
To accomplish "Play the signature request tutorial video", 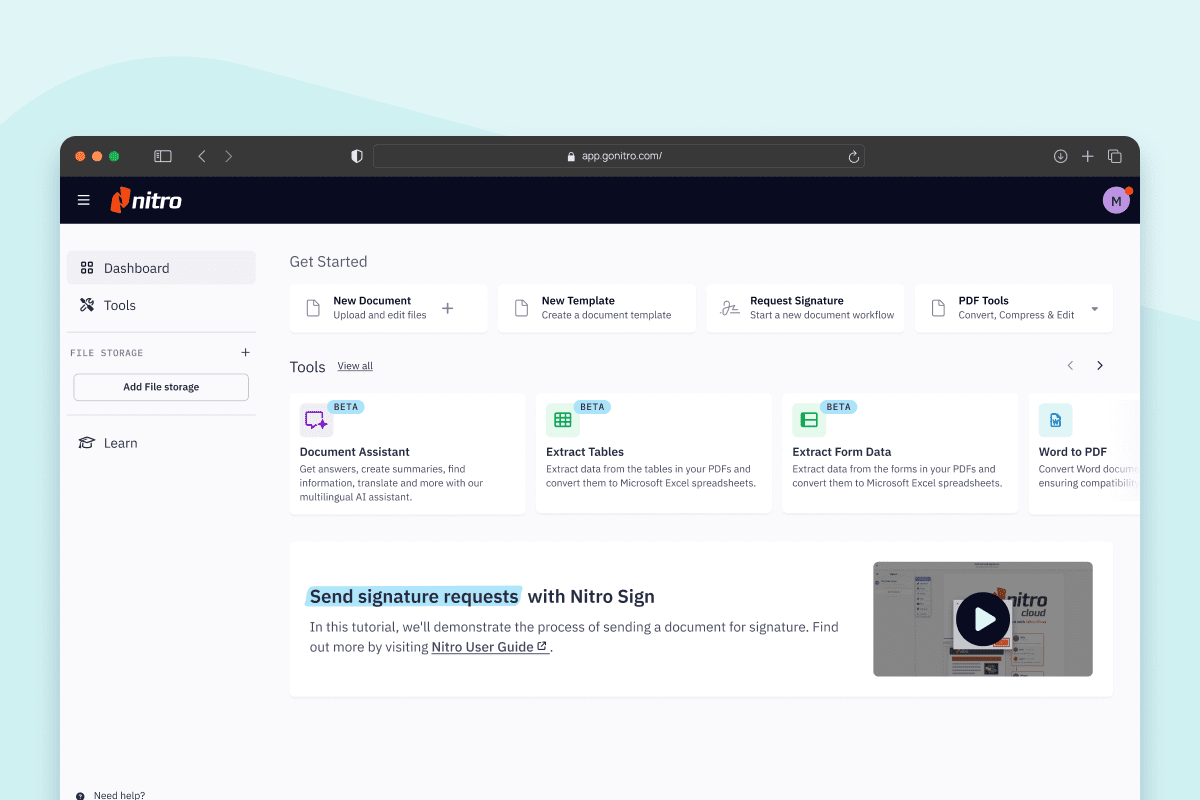I will tap(983, 619).
